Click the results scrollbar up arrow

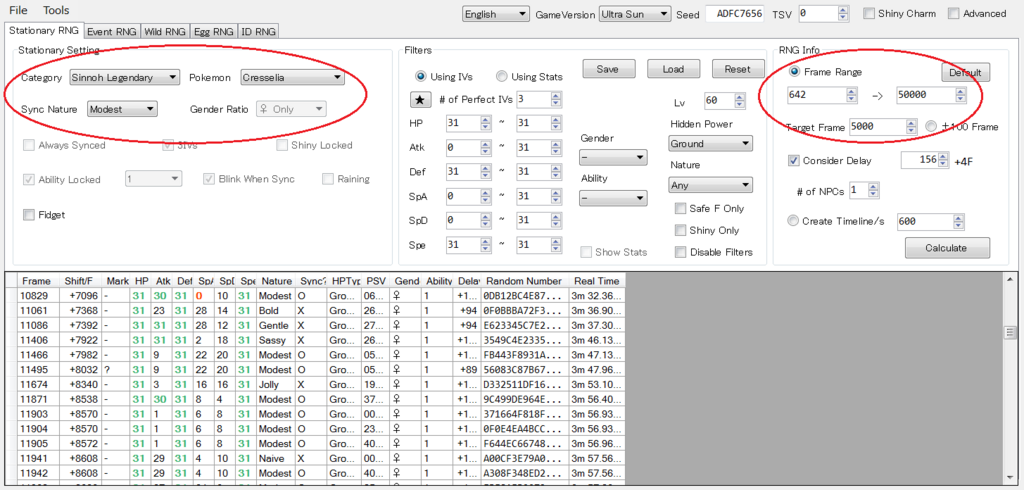pyautogui.click(x=1010, y=278)
